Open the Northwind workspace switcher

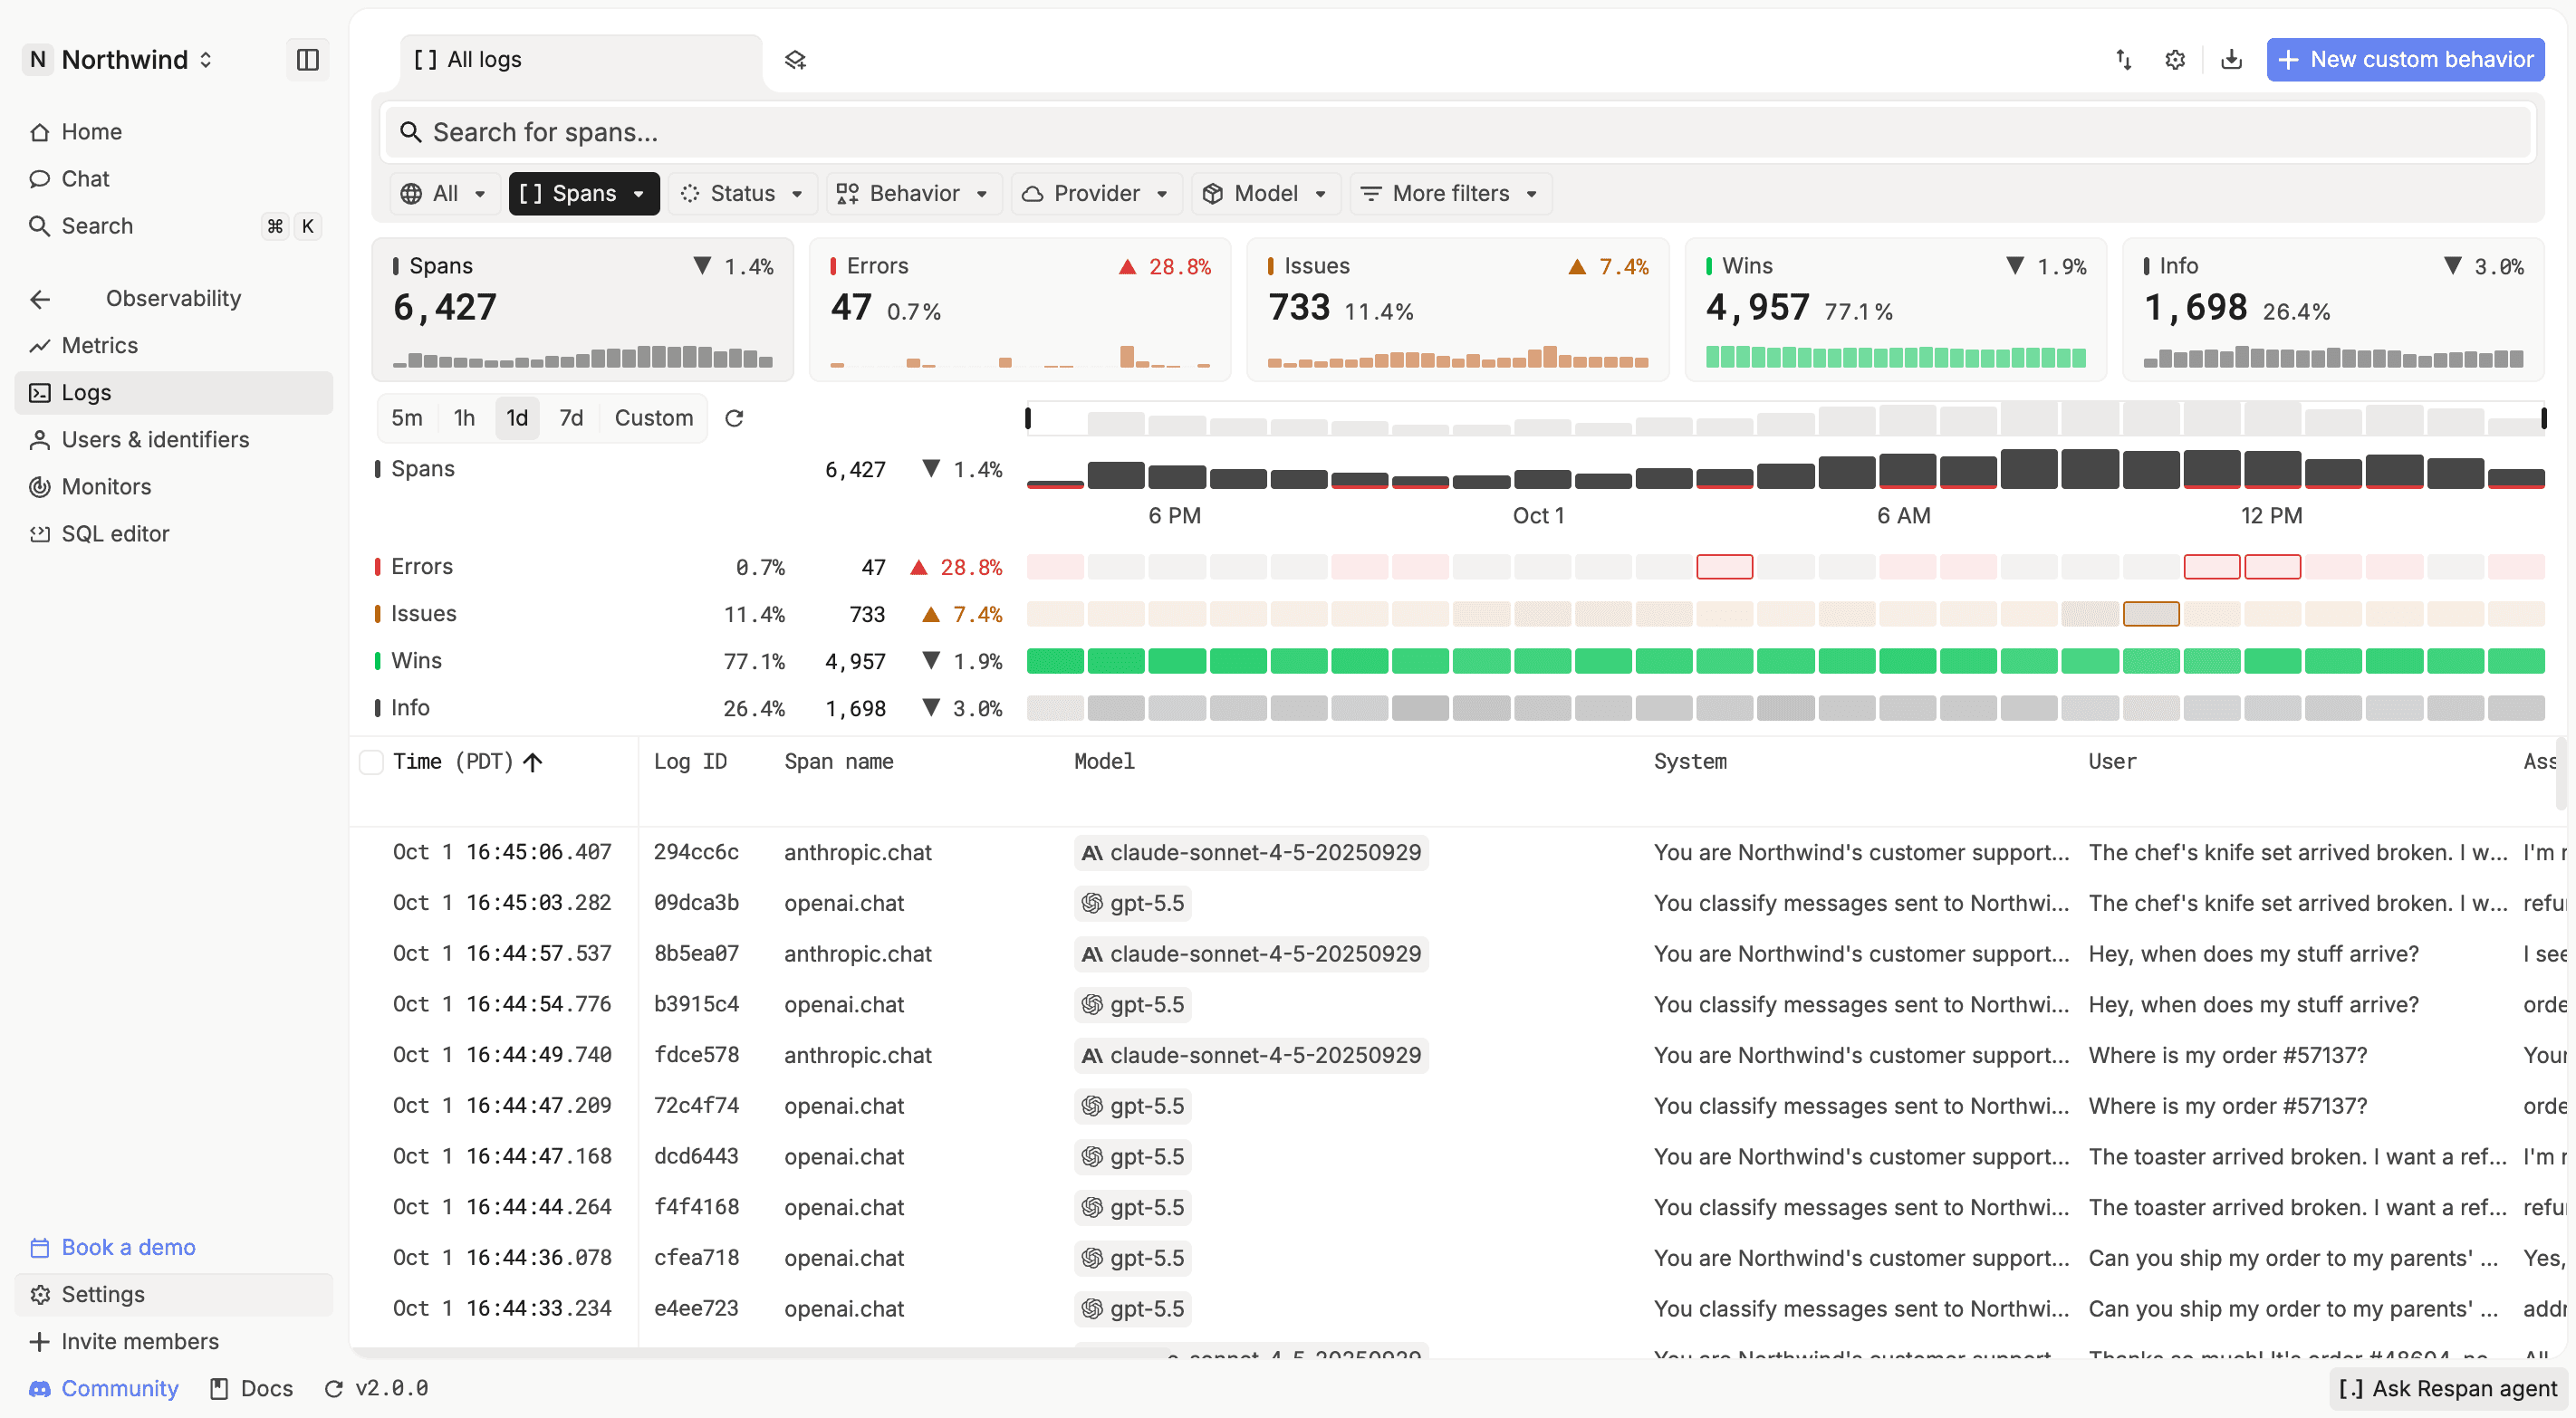coord(120,60)
